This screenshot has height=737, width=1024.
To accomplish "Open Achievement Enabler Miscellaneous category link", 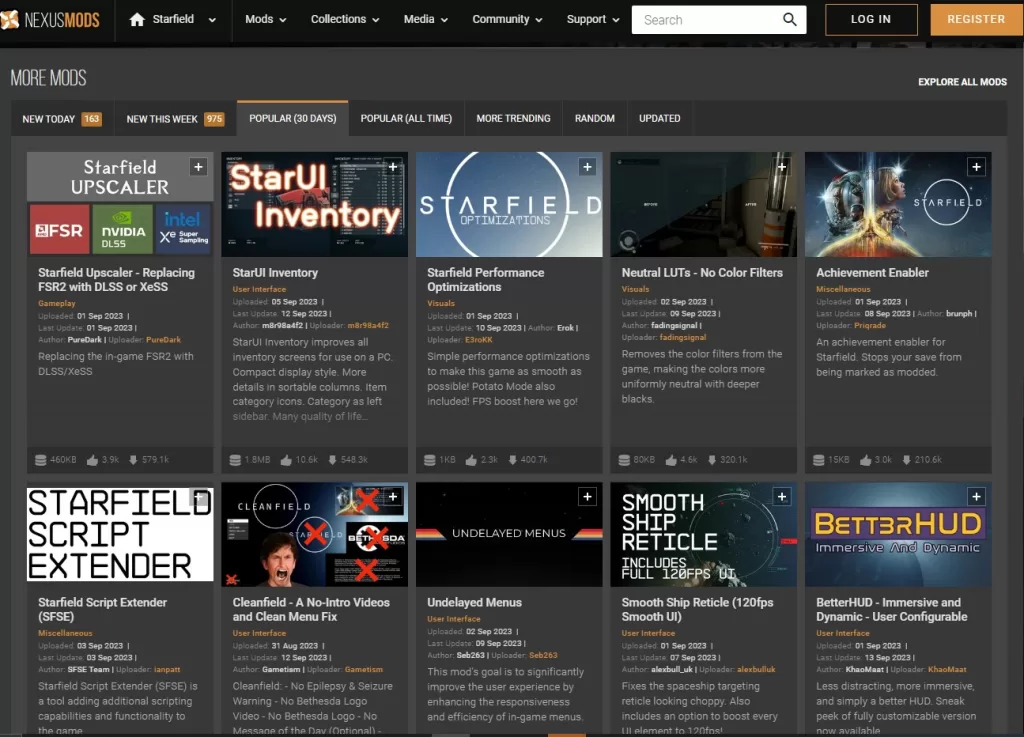I will tap(843, 289).
